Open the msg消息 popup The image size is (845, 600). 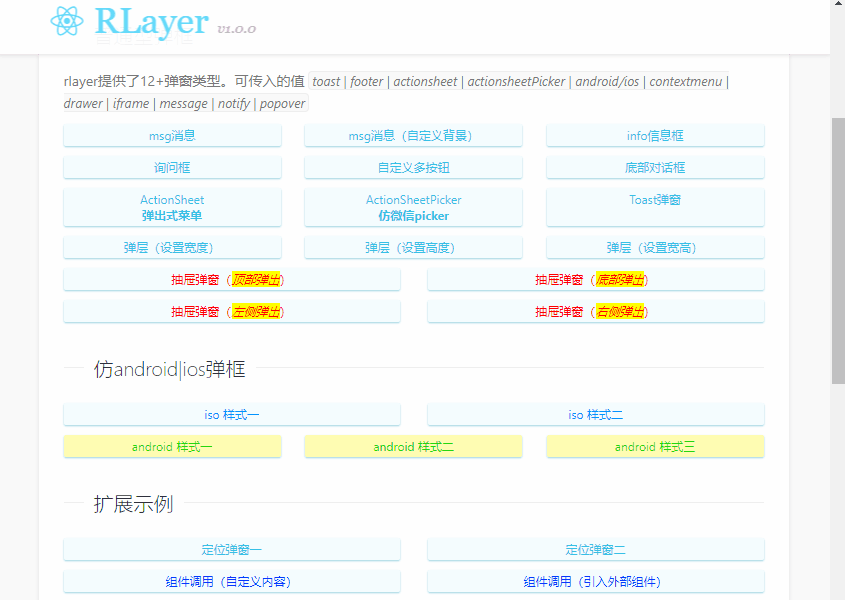click(x=172, y=136)
